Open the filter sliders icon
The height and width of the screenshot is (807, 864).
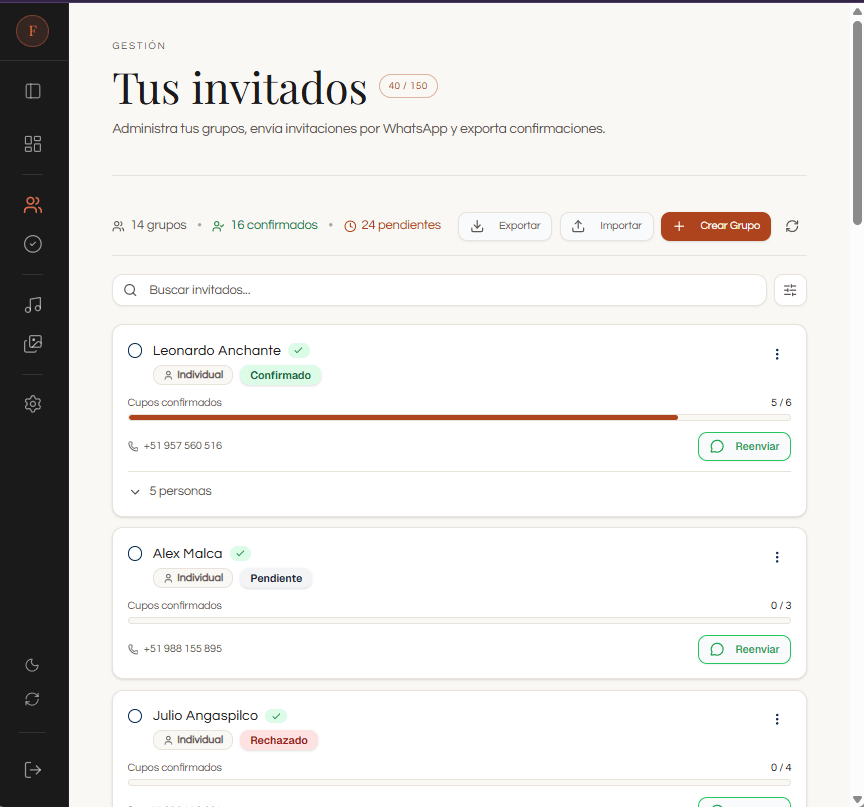pyautogui.click(x=790, y=290)
